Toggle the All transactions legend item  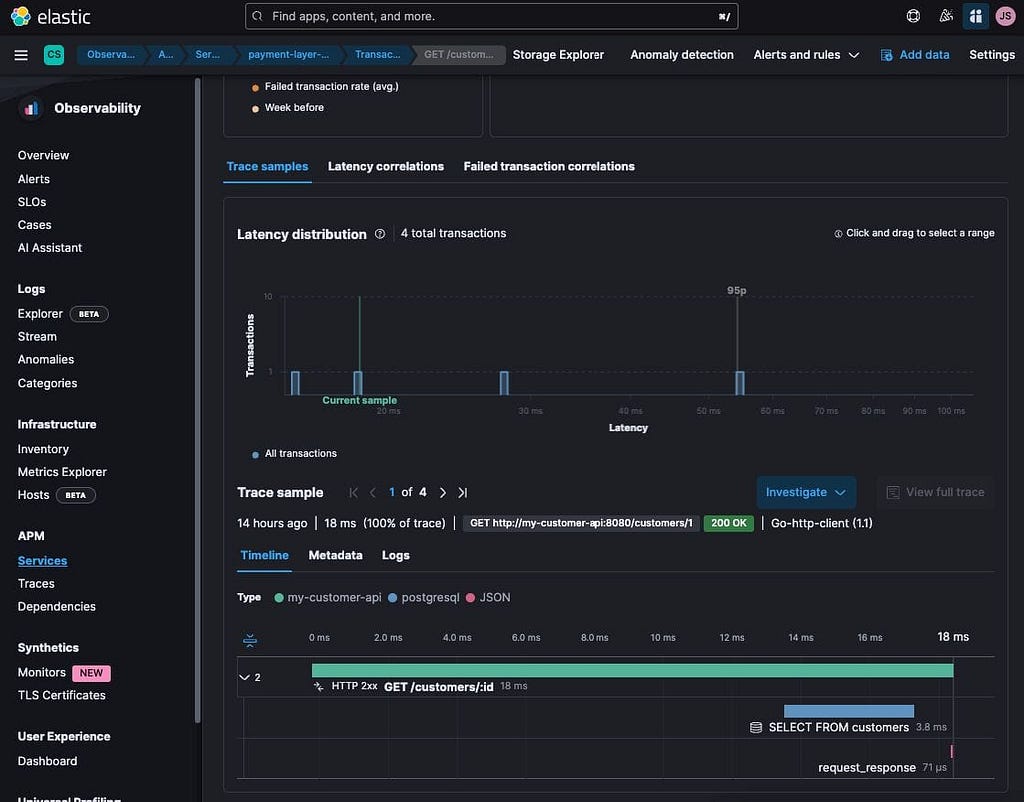295,453
